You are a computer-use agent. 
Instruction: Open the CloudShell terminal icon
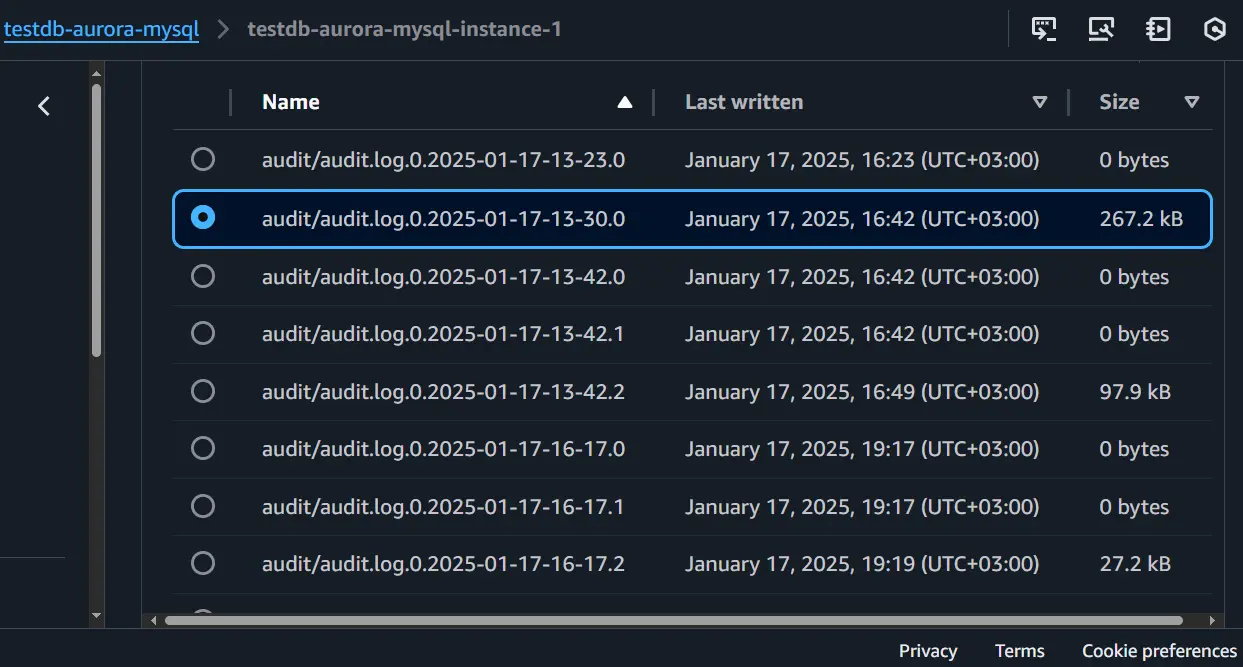coord(1044,29)
